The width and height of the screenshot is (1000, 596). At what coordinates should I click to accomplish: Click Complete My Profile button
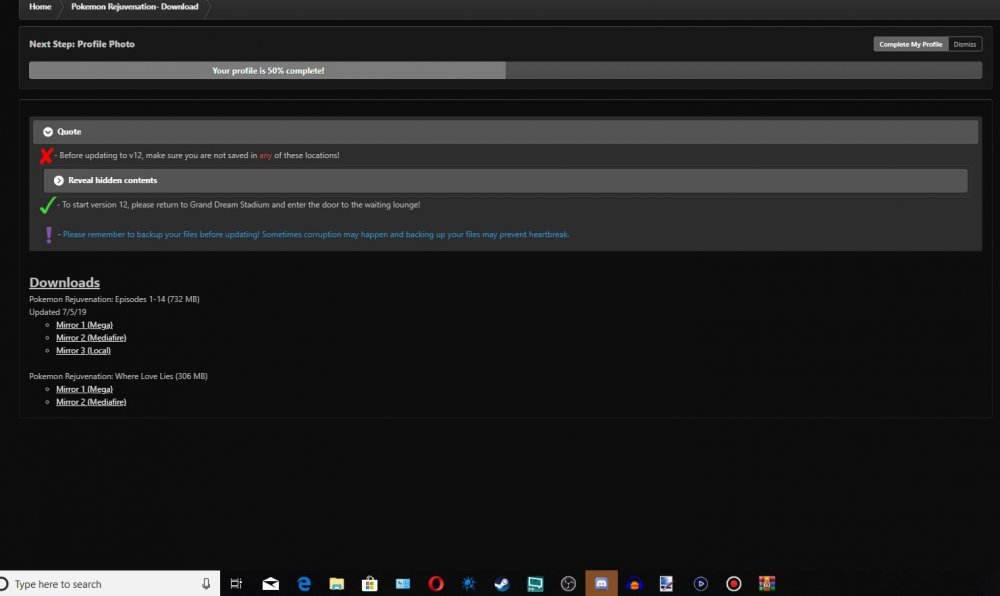tap(910, 44)
